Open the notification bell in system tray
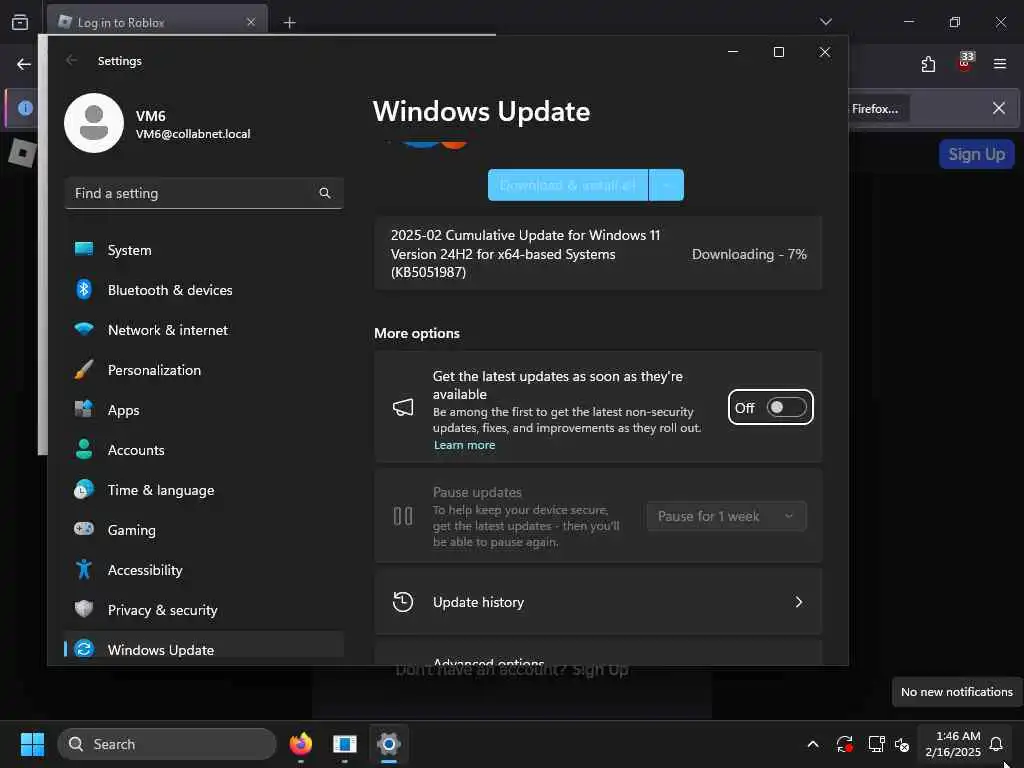The width and height of the screenshot is (1024, 768). (x=996, y=744)
